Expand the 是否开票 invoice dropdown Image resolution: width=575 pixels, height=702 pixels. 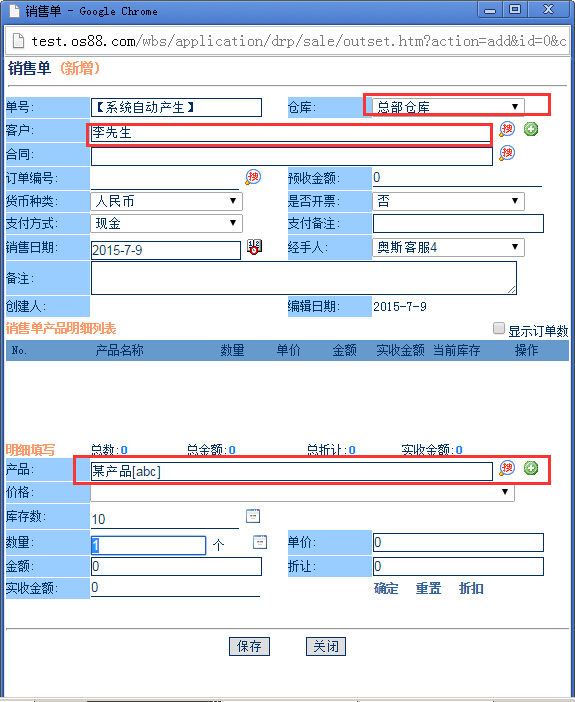click(448, 201)
